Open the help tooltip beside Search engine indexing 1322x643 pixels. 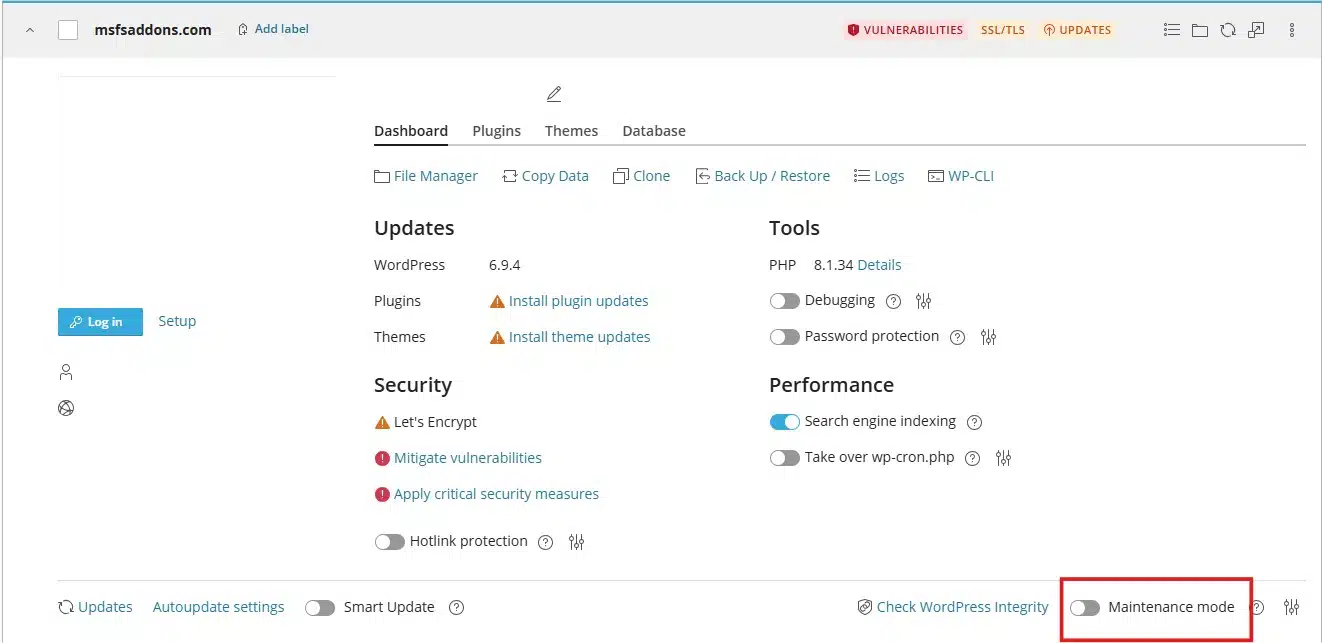point(974,421)
